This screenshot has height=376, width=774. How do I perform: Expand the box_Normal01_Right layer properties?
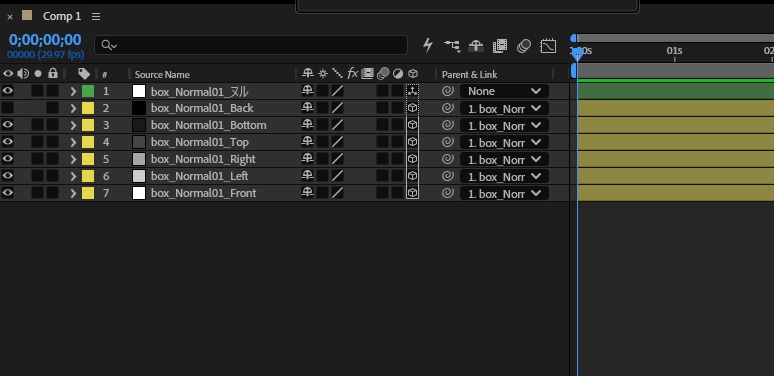73,159
